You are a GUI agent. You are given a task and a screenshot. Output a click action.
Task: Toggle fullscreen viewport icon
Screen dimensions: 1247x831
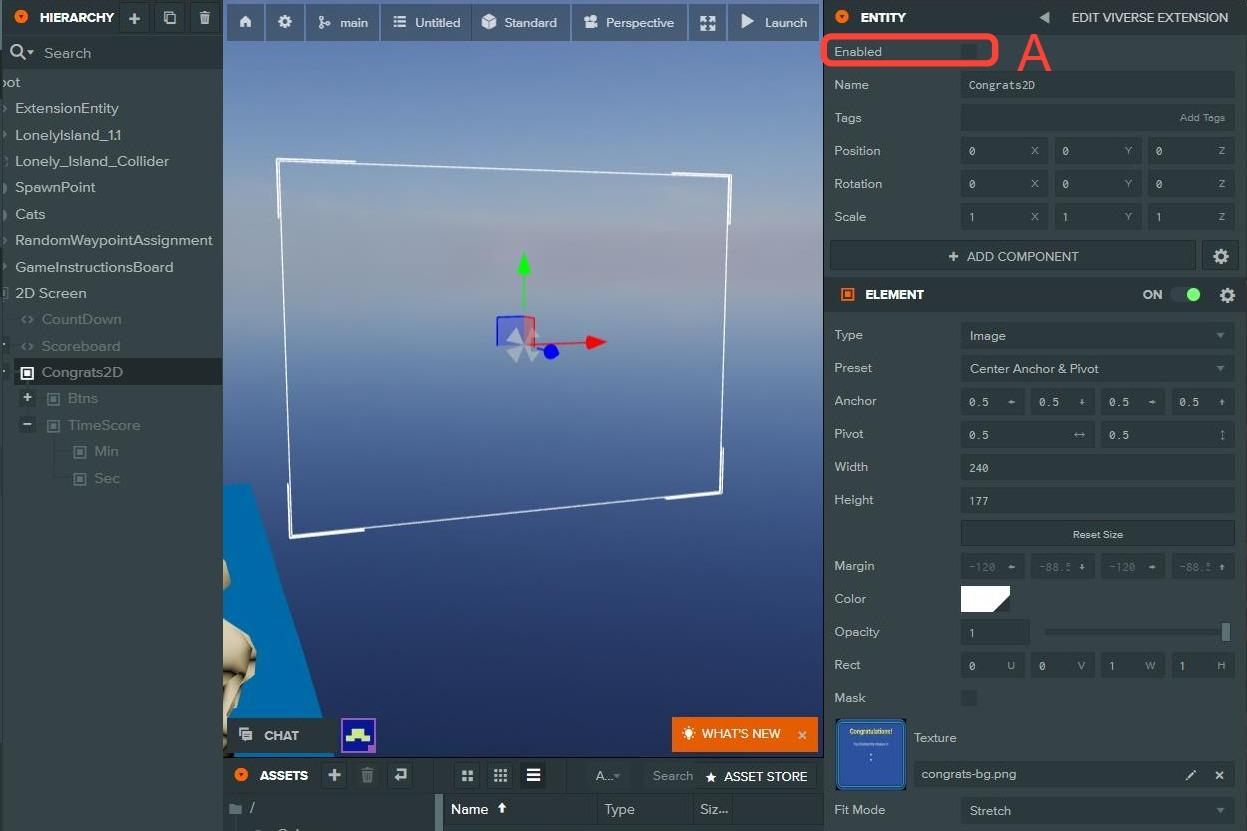pyautogui.click(x=707, y=22)
